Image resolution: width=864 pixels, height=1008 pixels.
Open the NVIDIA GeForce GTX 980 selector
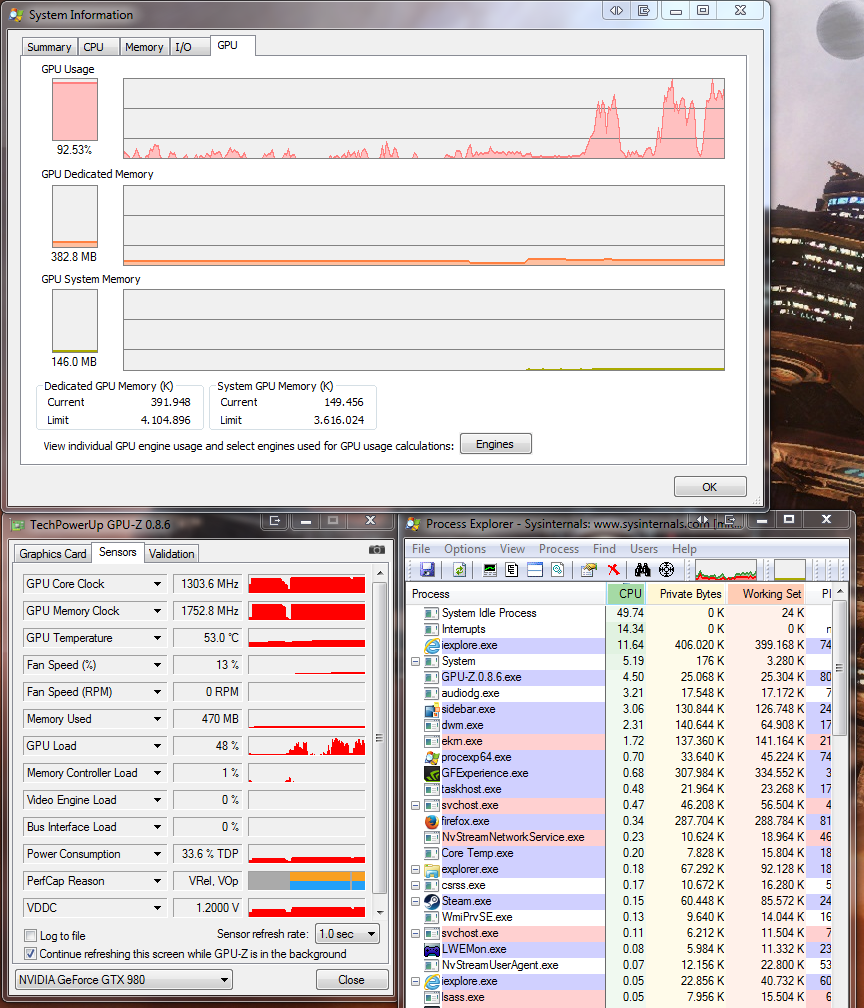coord(123,980)
